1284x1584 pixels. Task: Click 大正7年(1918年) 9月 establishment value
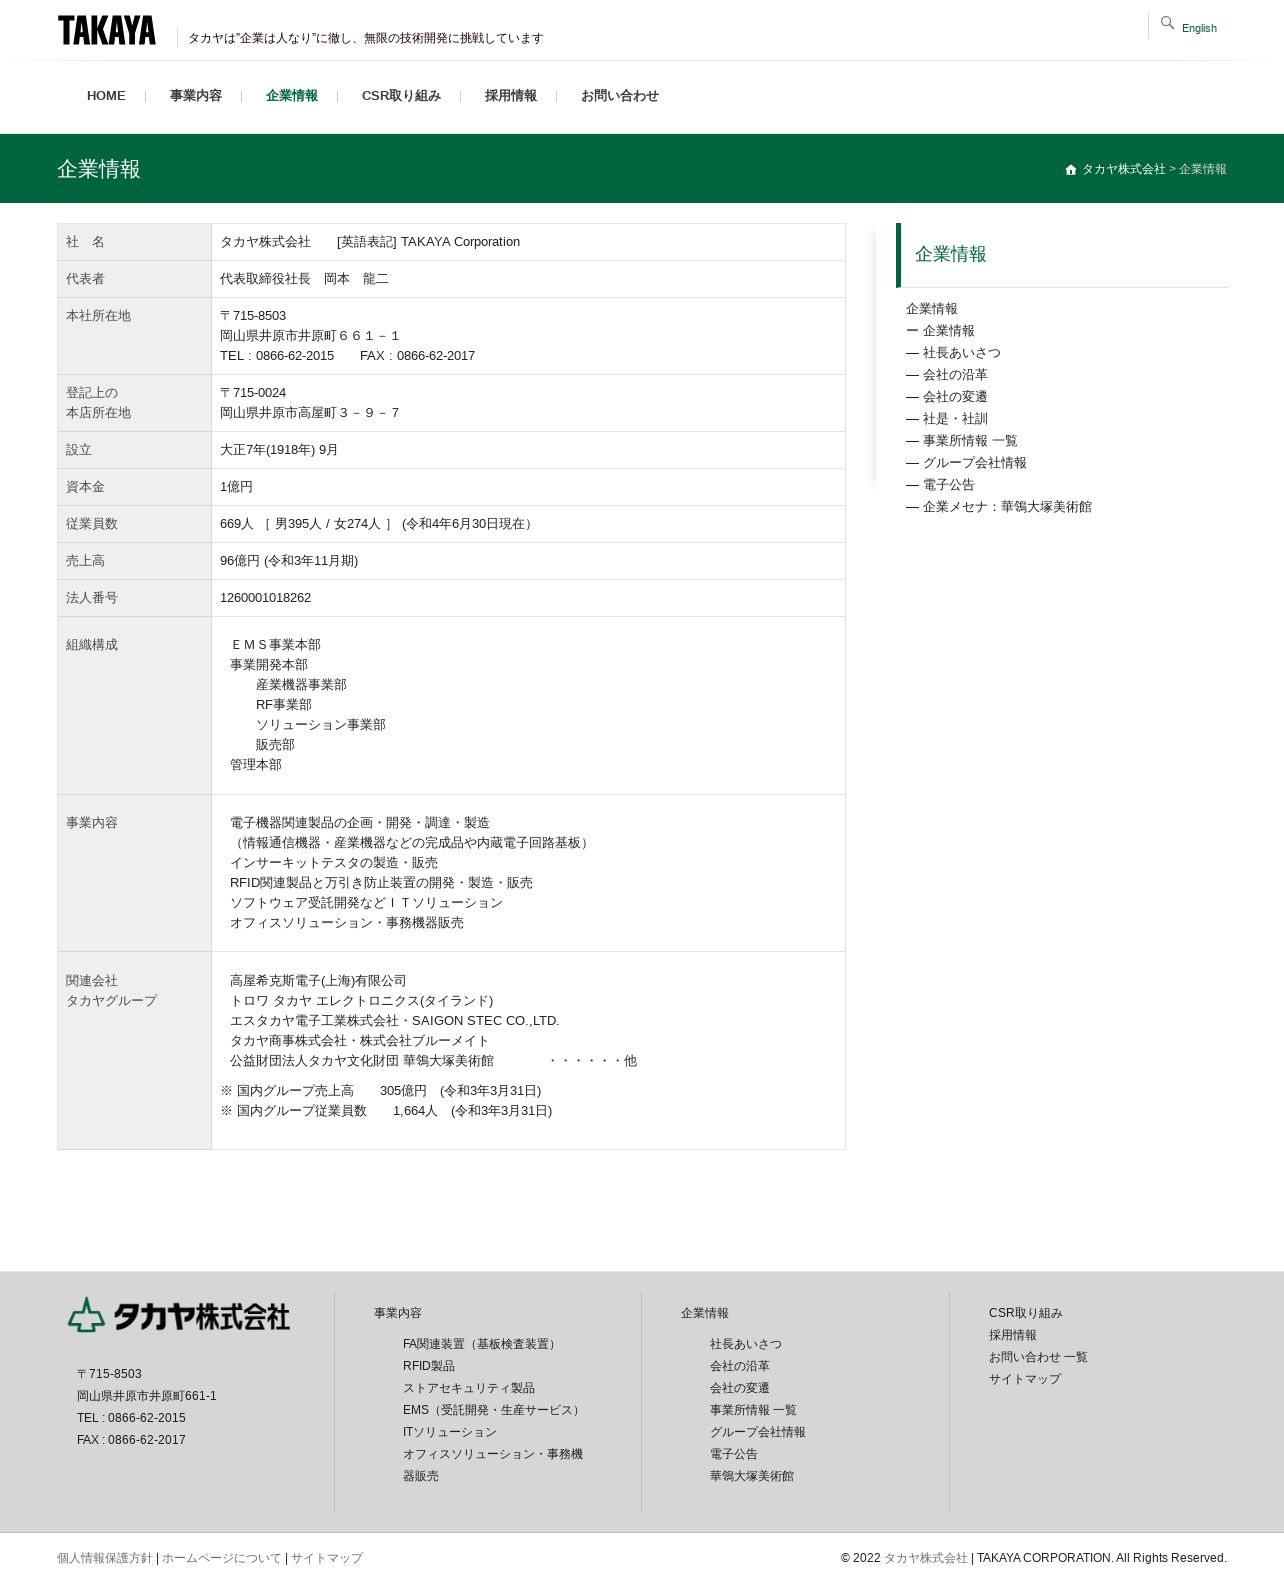point(279,450)
